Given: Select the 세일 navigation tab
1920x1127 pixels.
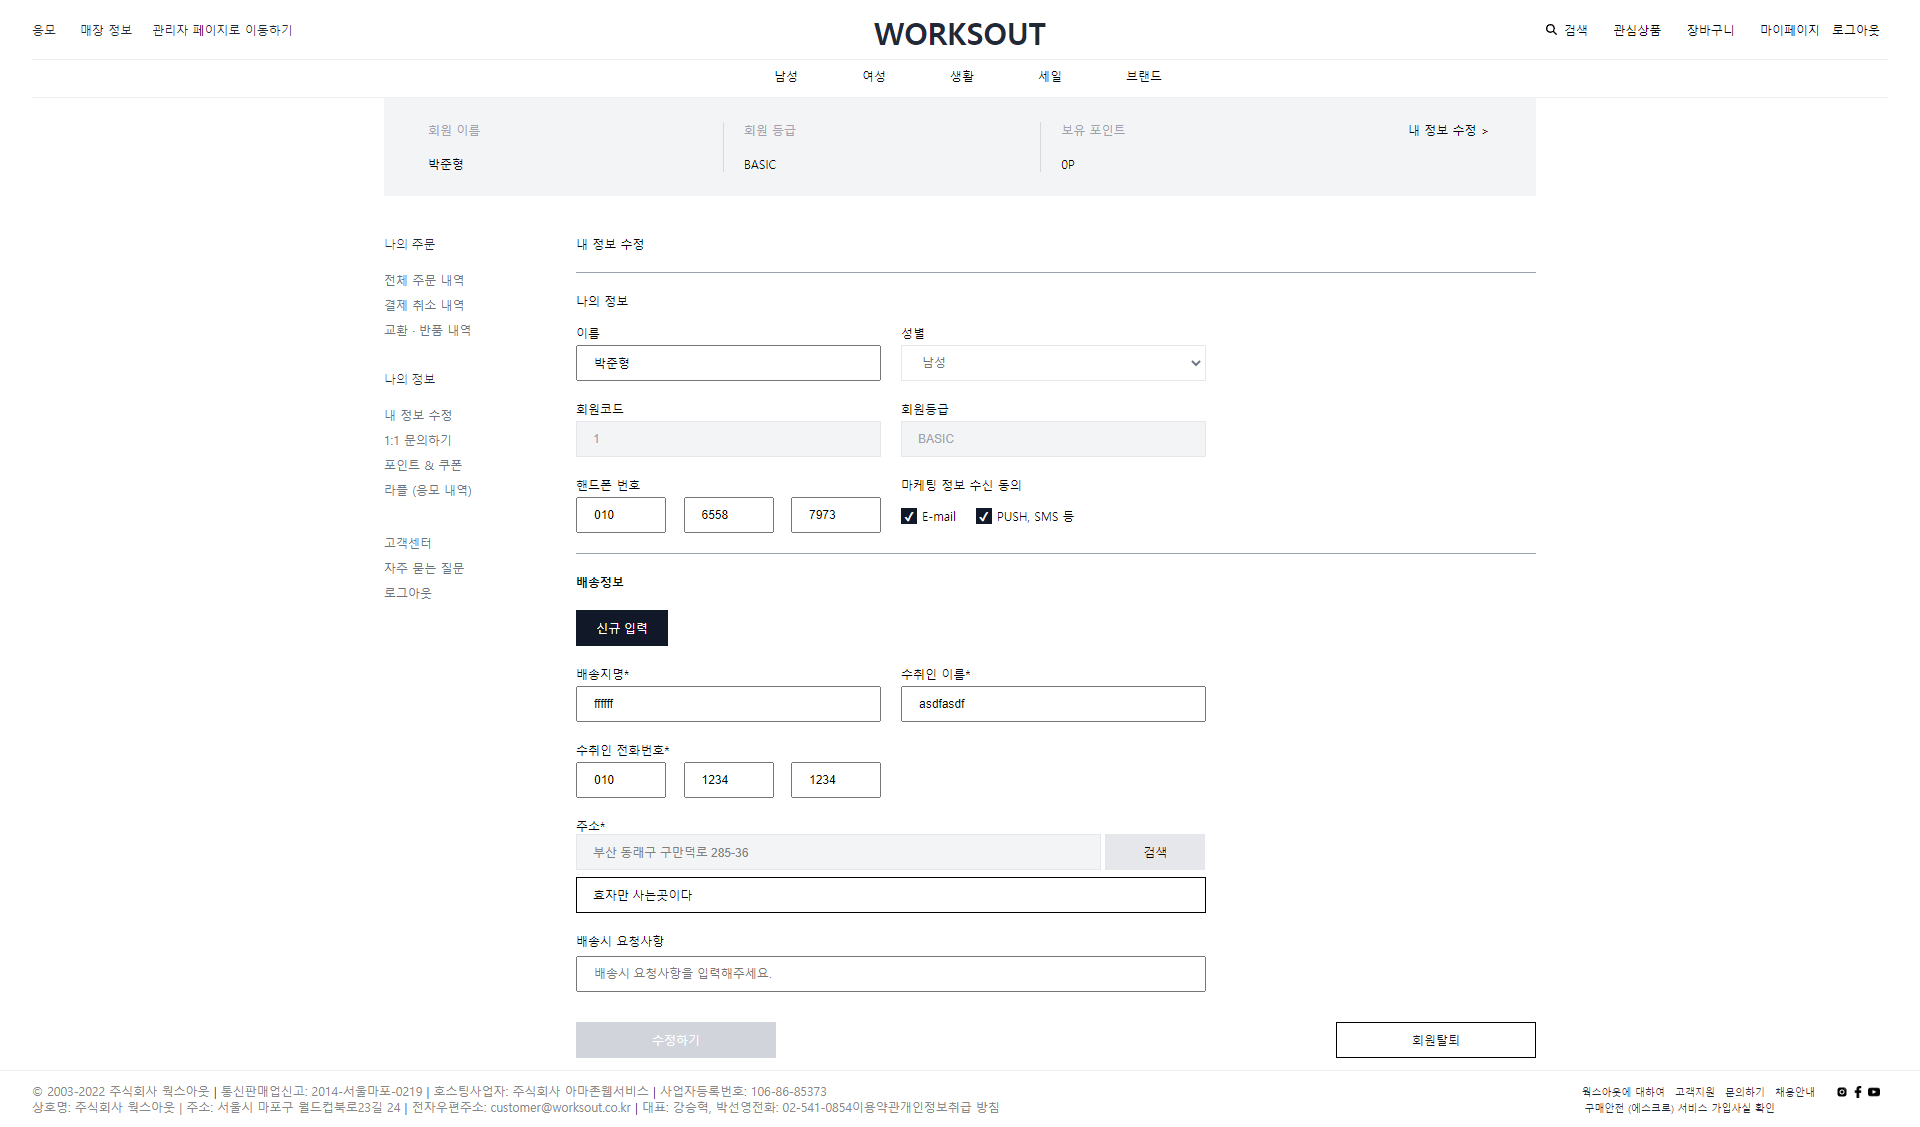Looking at the screenshot, I should (x=1049, y=76).
